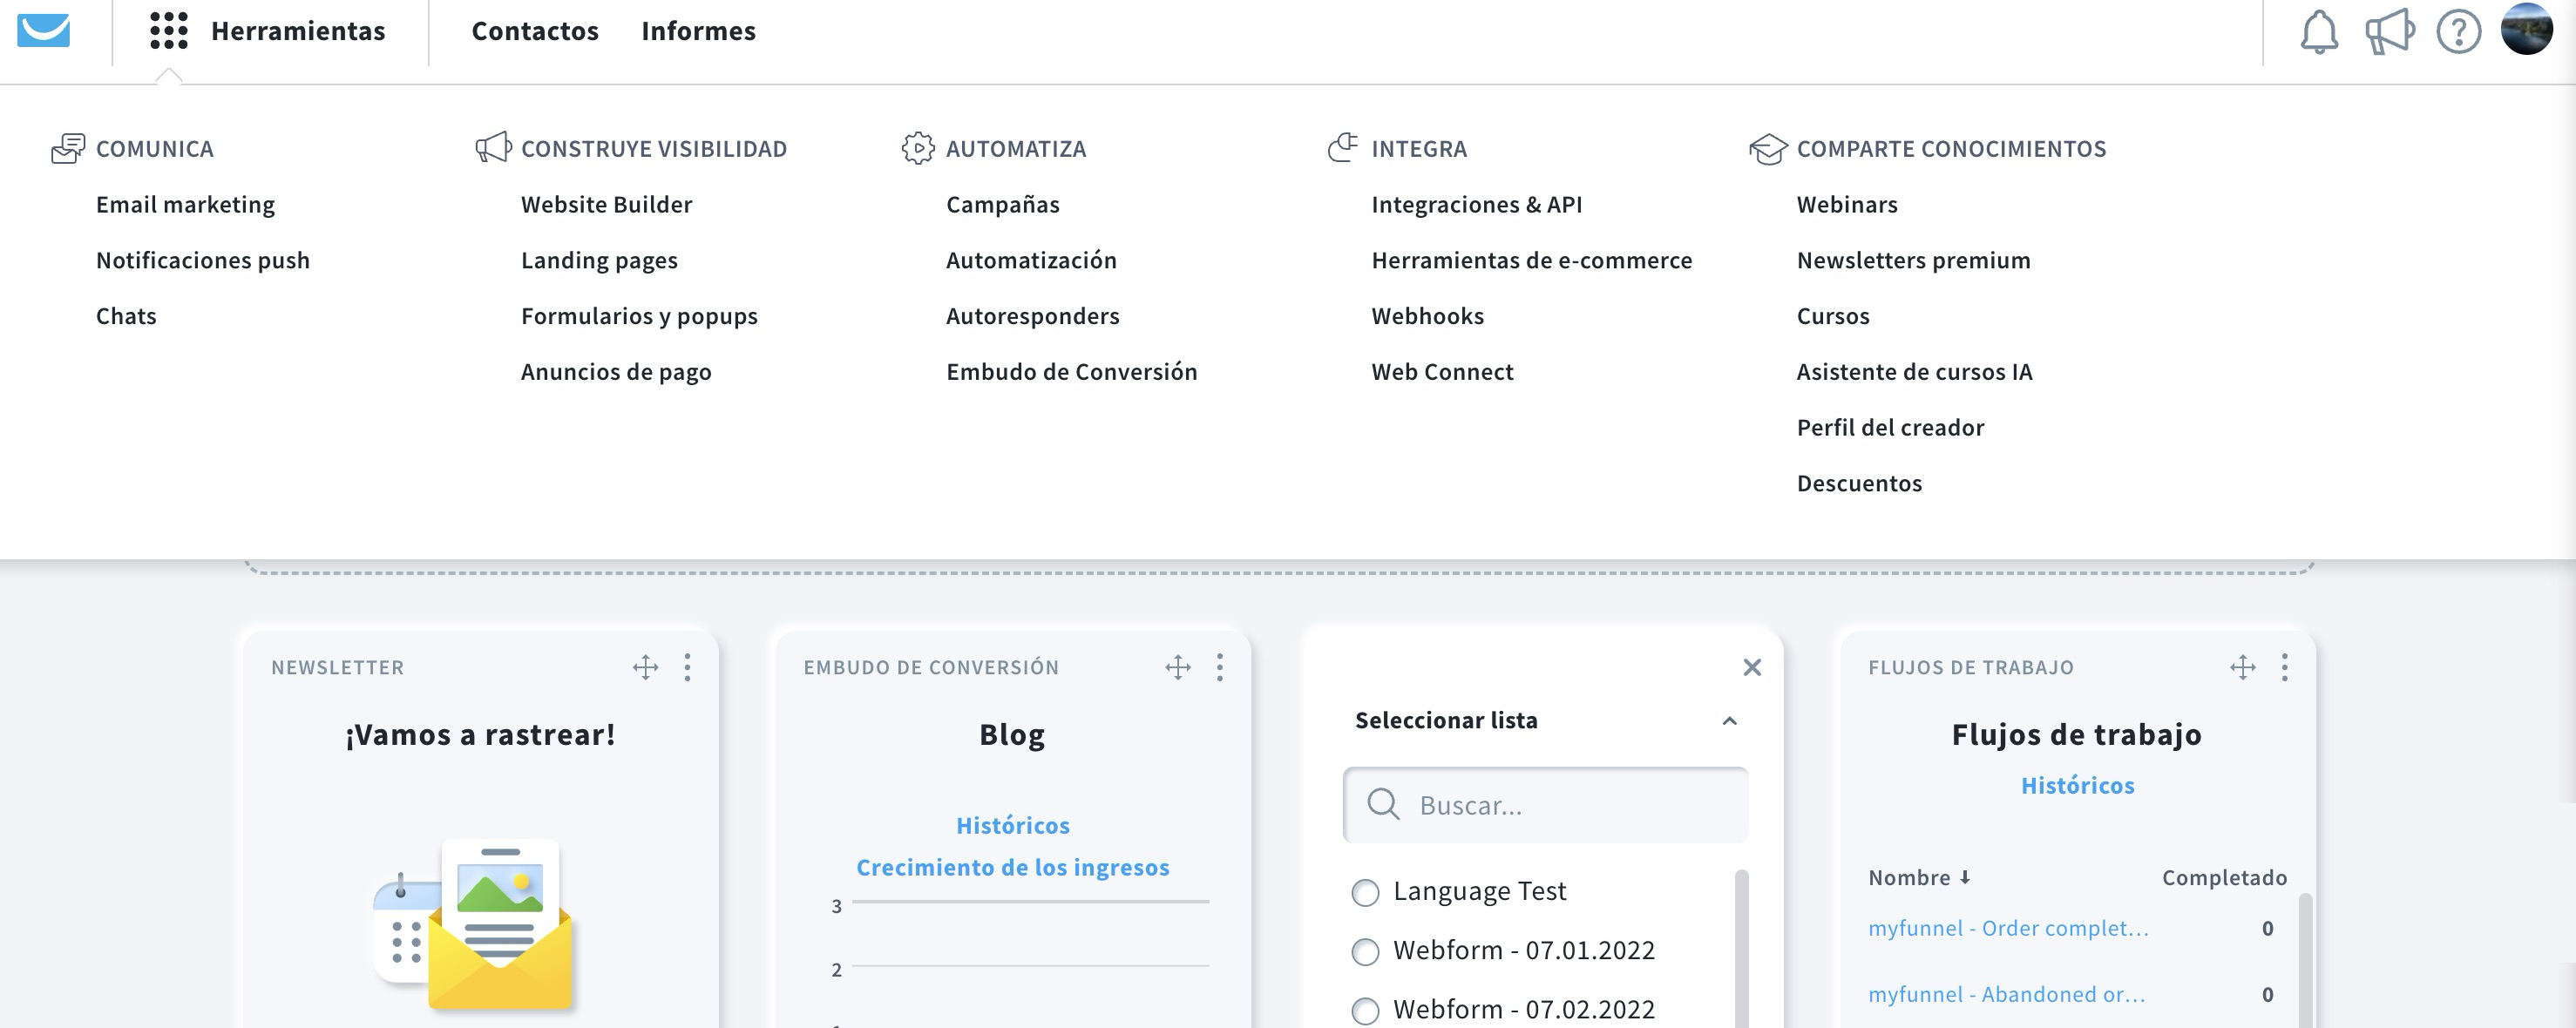
Task: Select the Language Test list radio button
Action: click(x=1365, y=892)
